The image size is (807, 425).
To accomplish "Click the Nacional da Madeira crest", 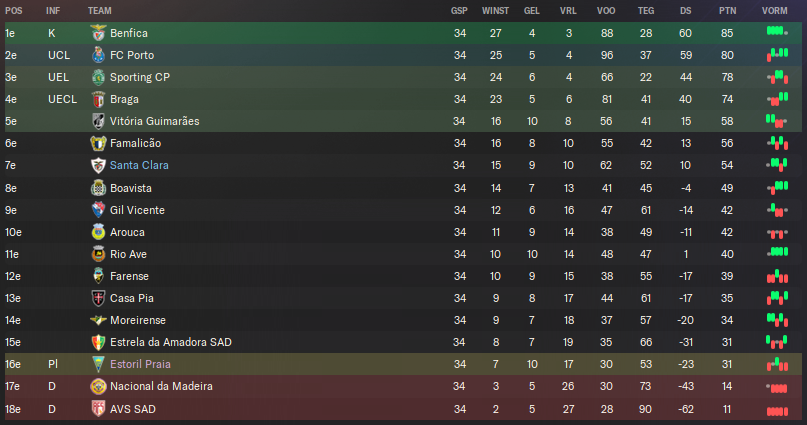I will [x=98, y=386].
